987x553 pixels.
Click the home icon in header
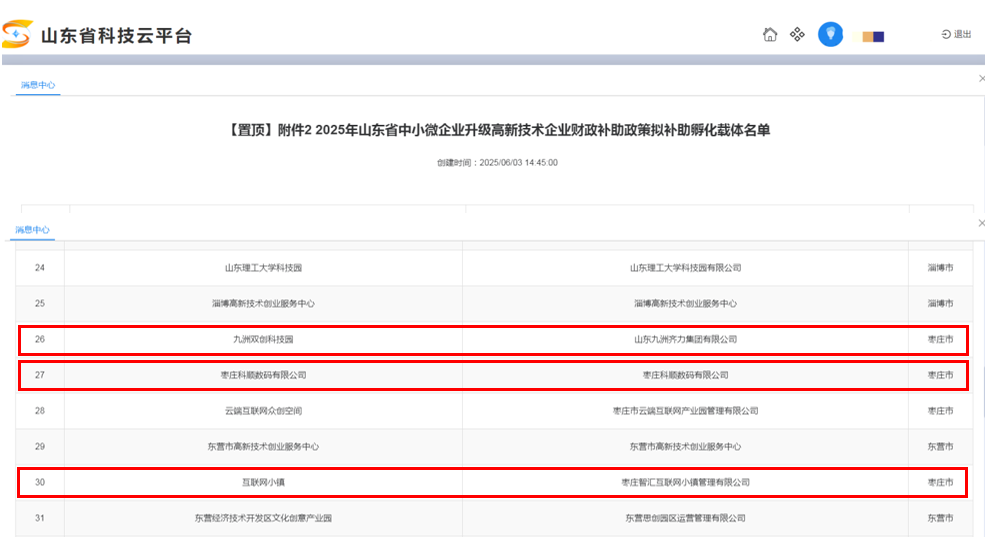pyautogui.click(x=770, y=35)
